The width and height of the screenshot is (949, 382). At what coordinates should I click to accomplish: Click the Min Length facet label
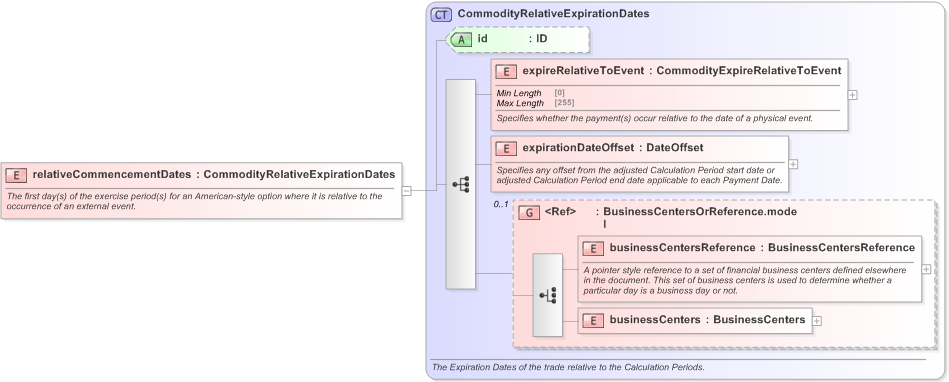point(519,93)
